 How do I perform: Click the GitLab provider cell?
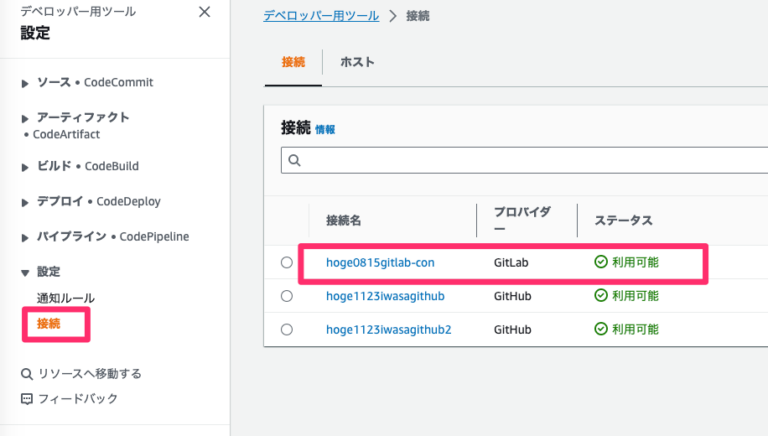(511, 263)
